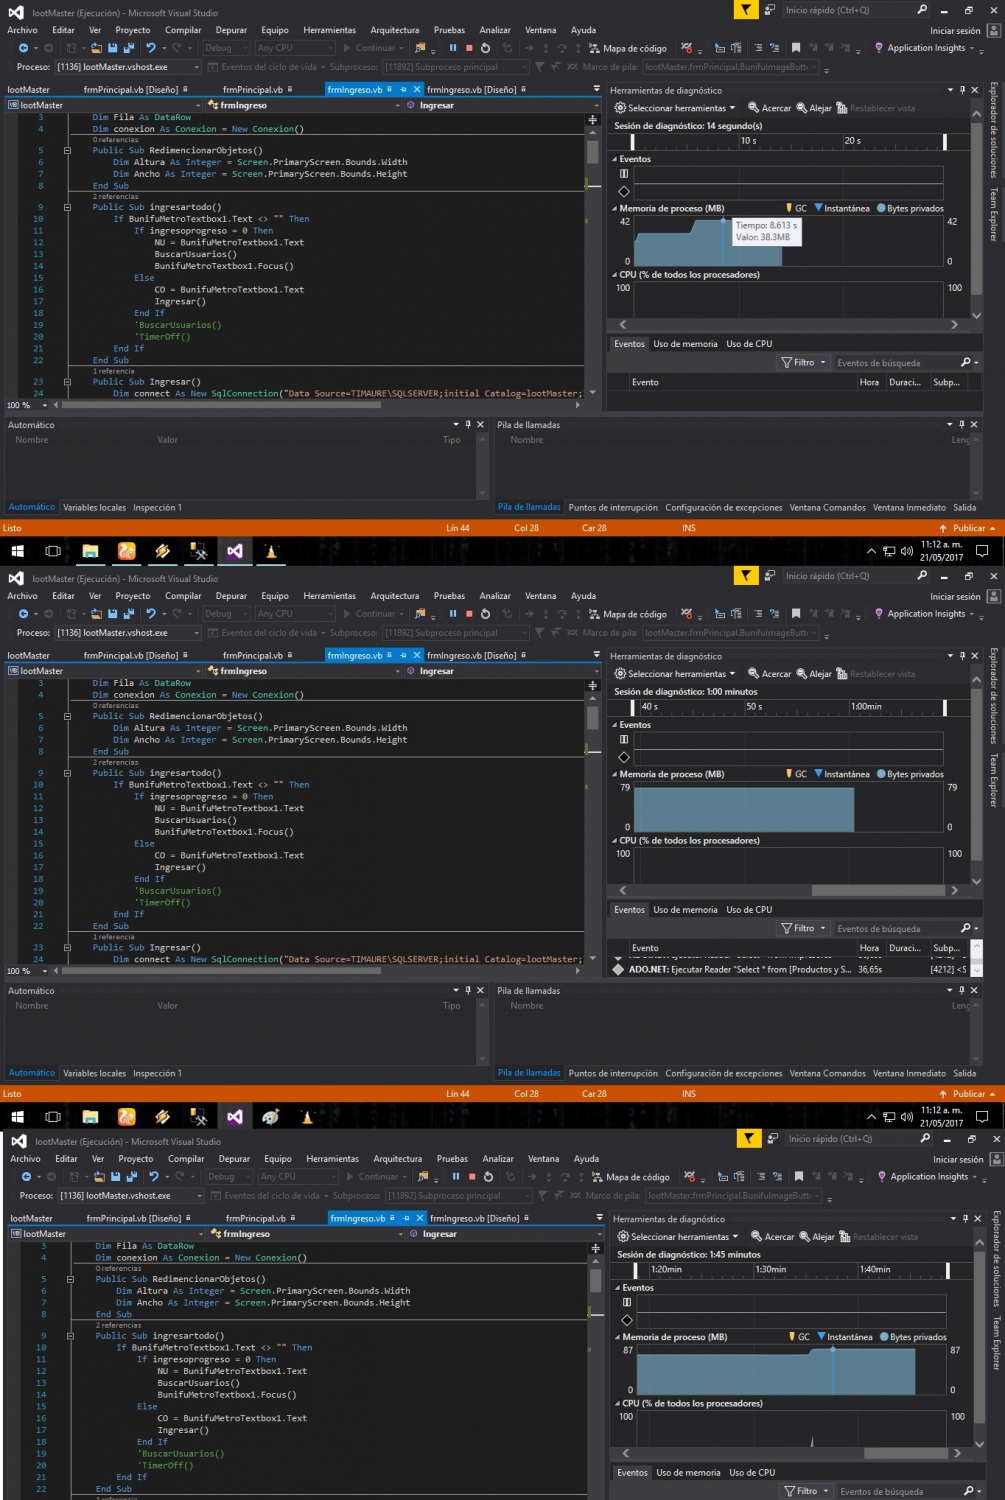The image size is (1005, 1500).
Task: Select the ADO.NET Ejecutar Reader event row
Action: [x=790, y=969]
